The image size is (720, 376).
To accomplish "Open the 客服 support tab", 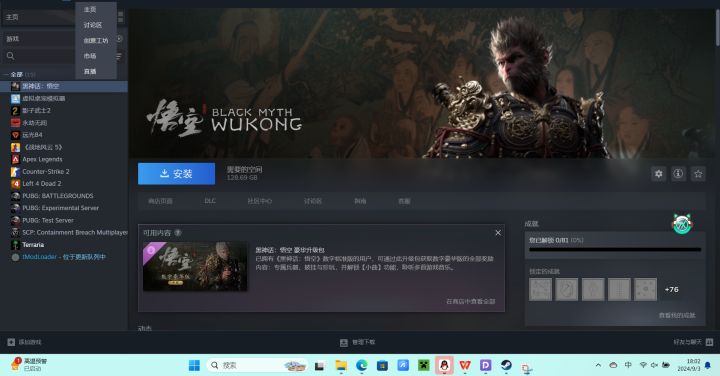I will [404, 201].
